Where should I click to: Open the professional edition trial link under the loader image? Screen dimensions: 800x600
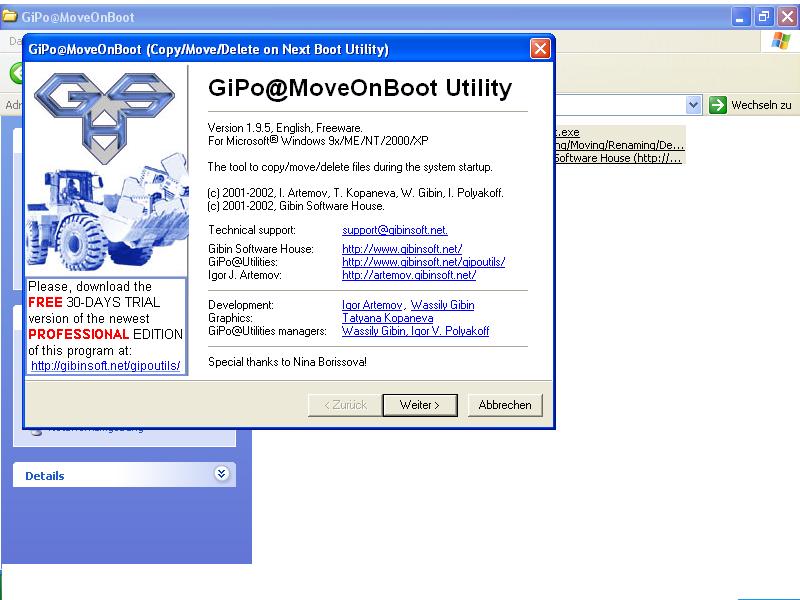106,366
